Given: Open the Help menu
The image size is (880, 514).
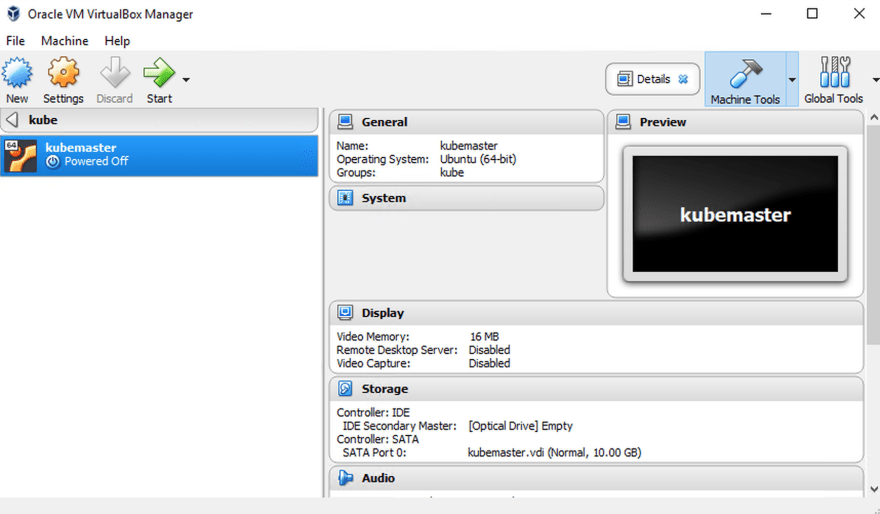Looking at the screenshot, I should [117, 41].
